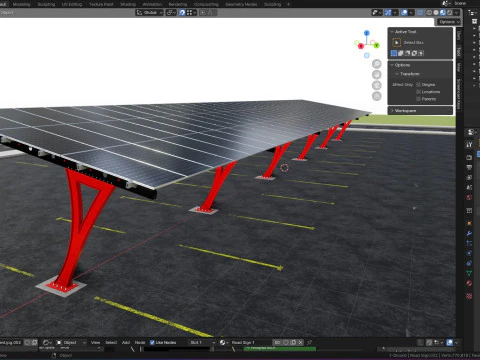Open the viewport object visibility dropdown
The image size is (480, 360).
click(377, 13)
